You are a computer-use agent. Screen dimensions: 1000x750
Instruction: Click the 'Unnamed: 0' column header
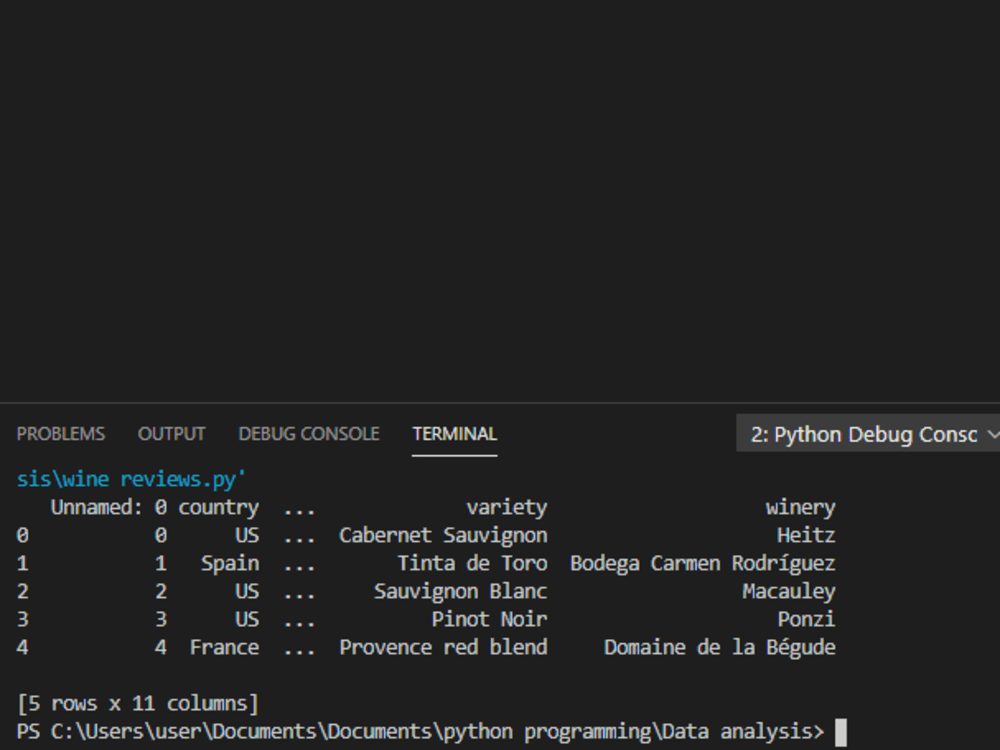(109, 508)
